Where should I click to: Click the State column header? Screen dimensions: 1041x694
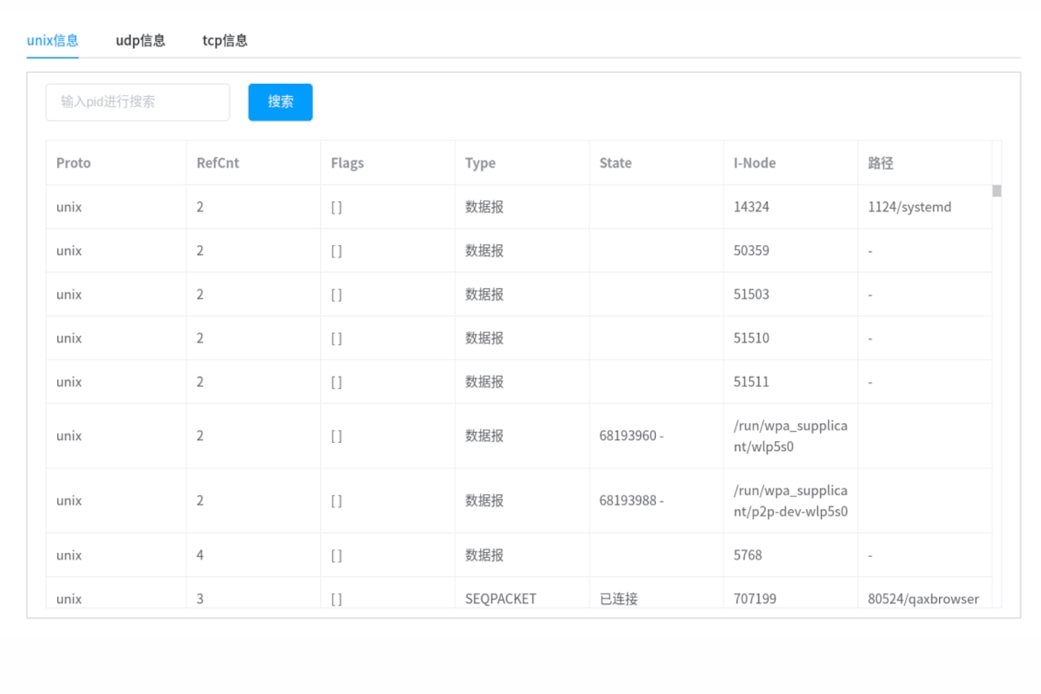coord(615,163)
